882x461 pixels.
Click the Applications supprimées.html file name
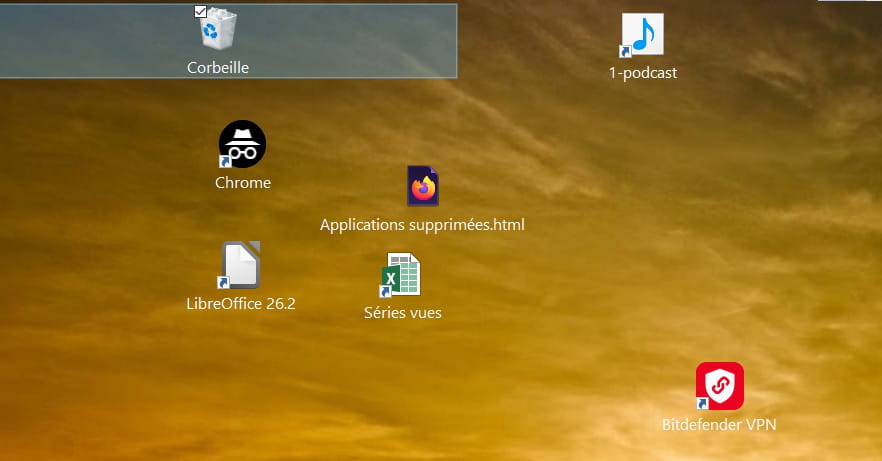click(x=422, y=225)
